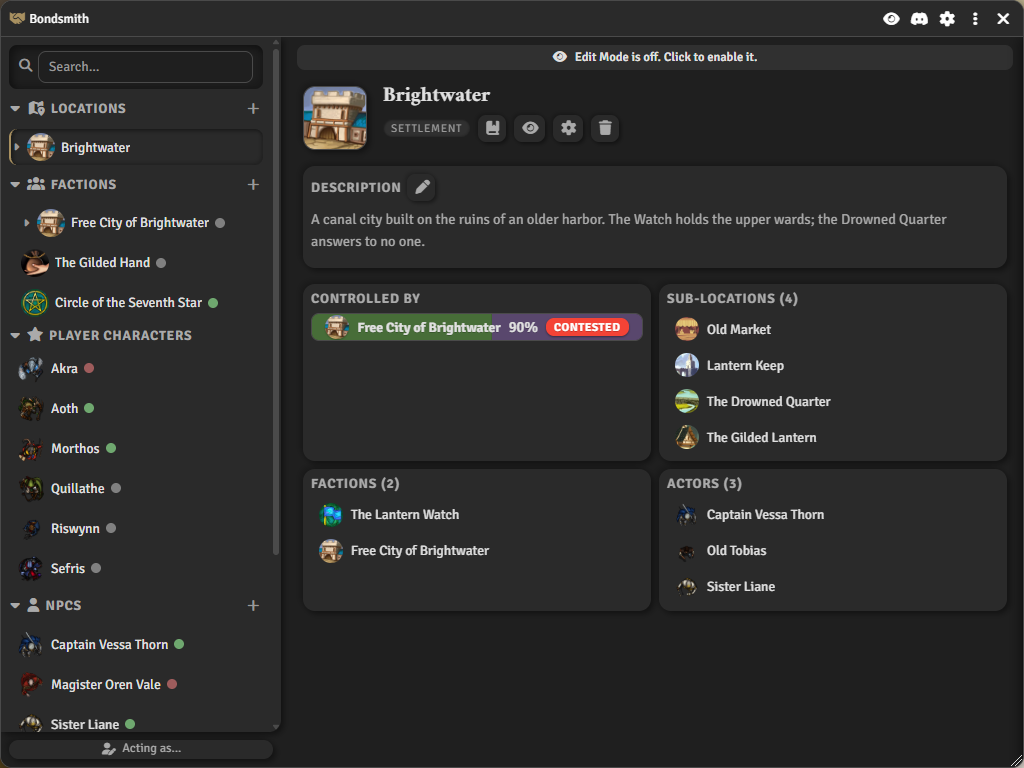Enable Edit Mode using the banner
The height and width of the screenshot is (768, 1024).
(654, 57)
